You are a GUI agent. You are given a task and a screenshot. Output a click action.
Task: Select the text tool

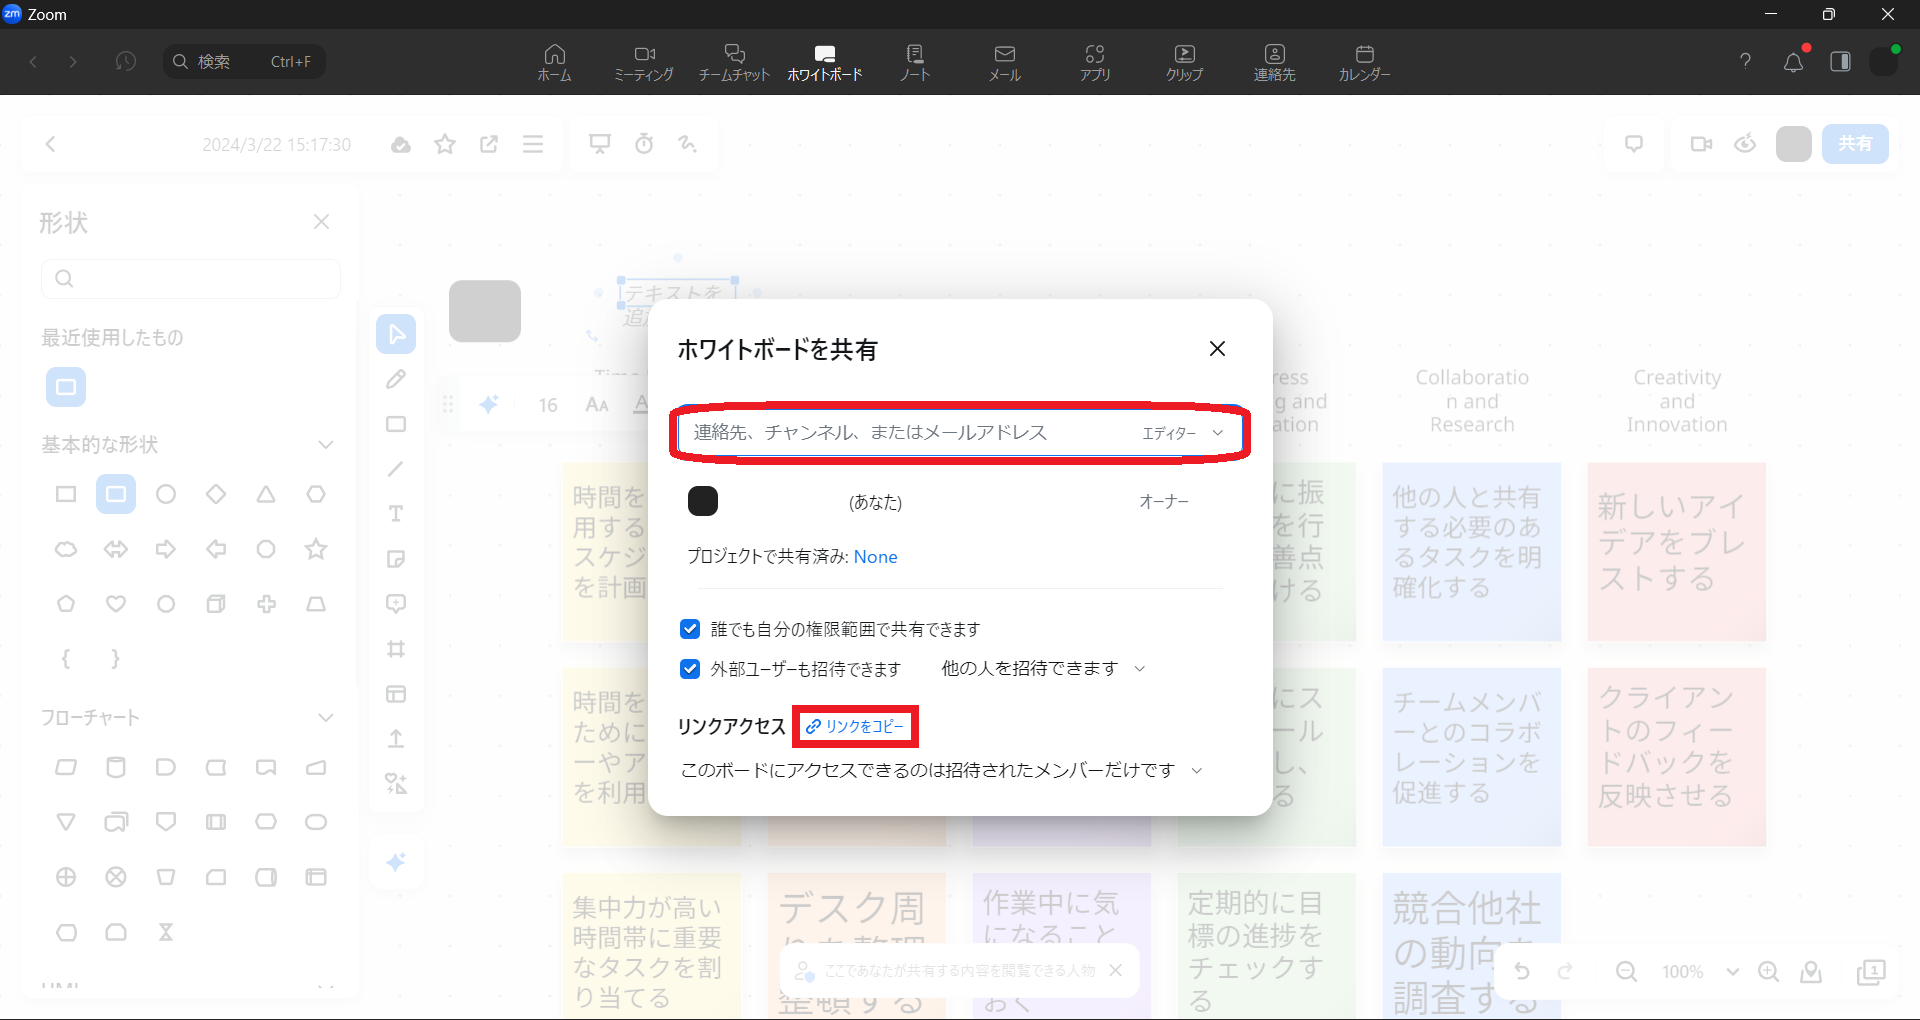396,514
